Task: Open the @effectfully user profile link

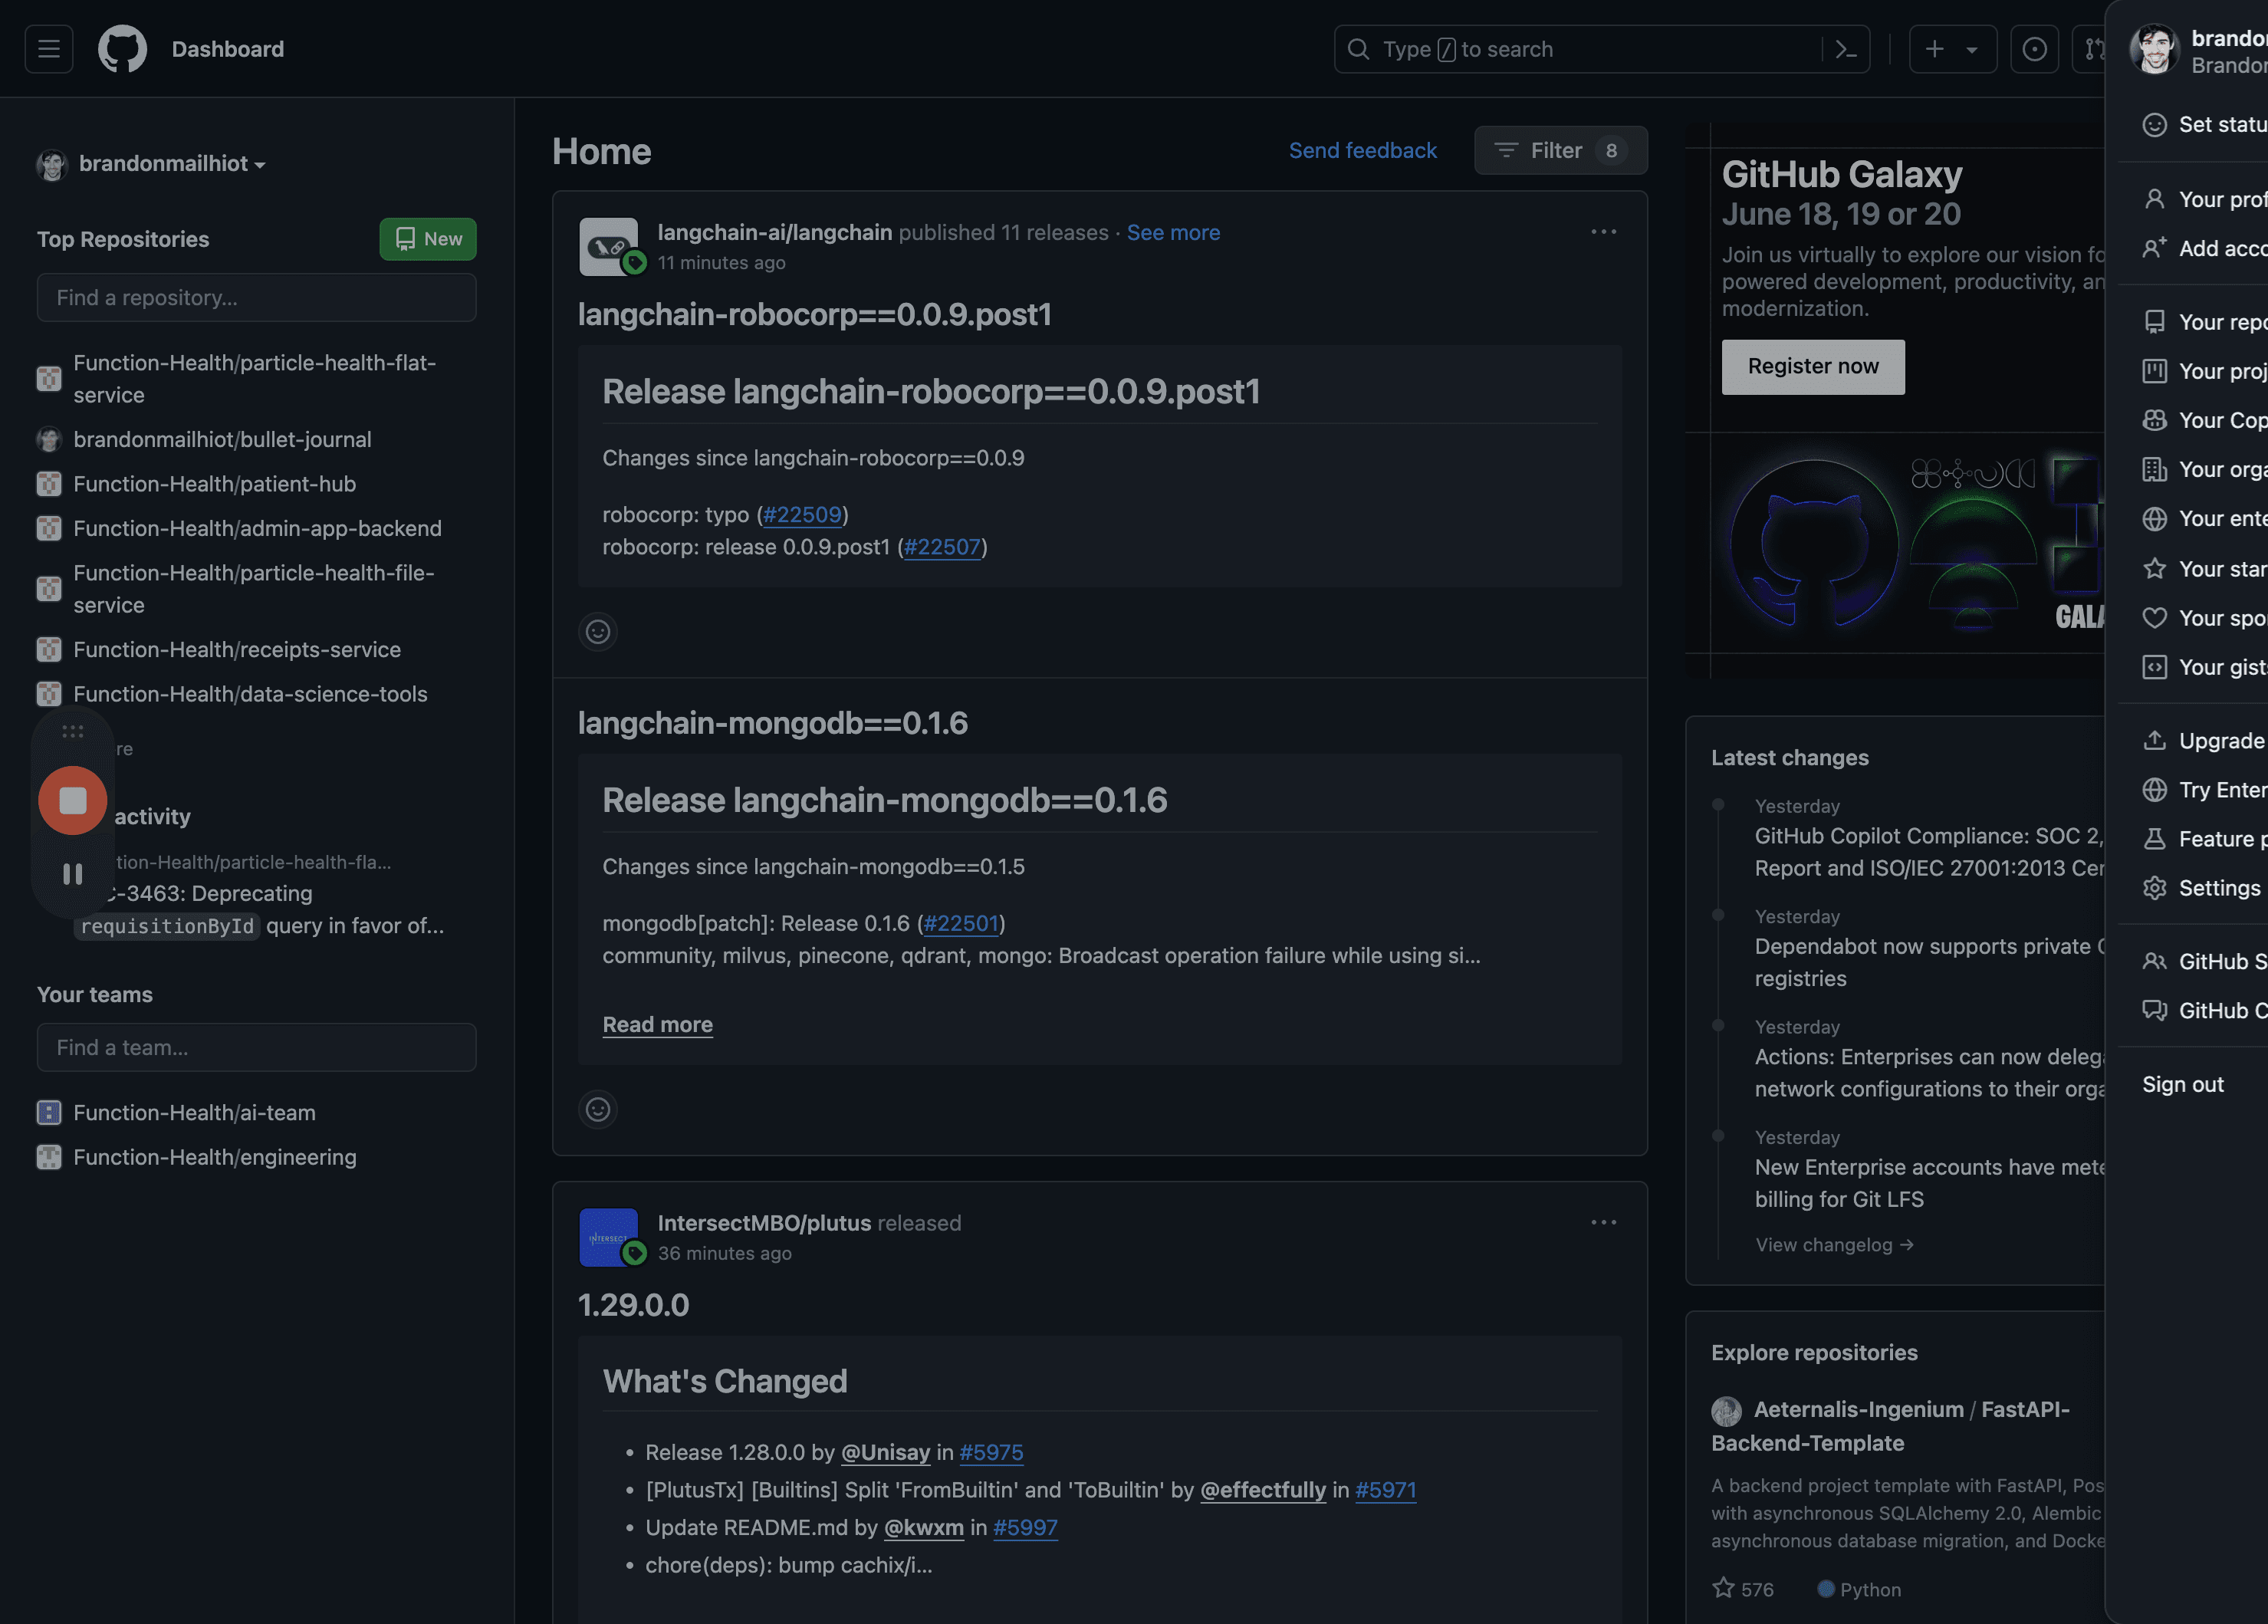Action: pyautogui.click(x=1262, y=1490)
